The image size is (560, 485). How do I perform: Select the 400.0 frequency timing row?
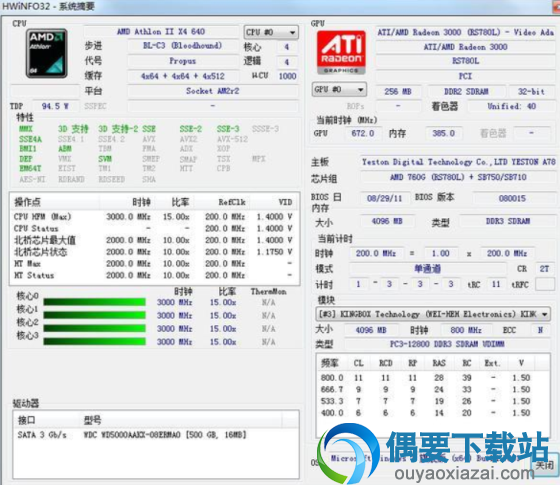(x=433, y=413)
